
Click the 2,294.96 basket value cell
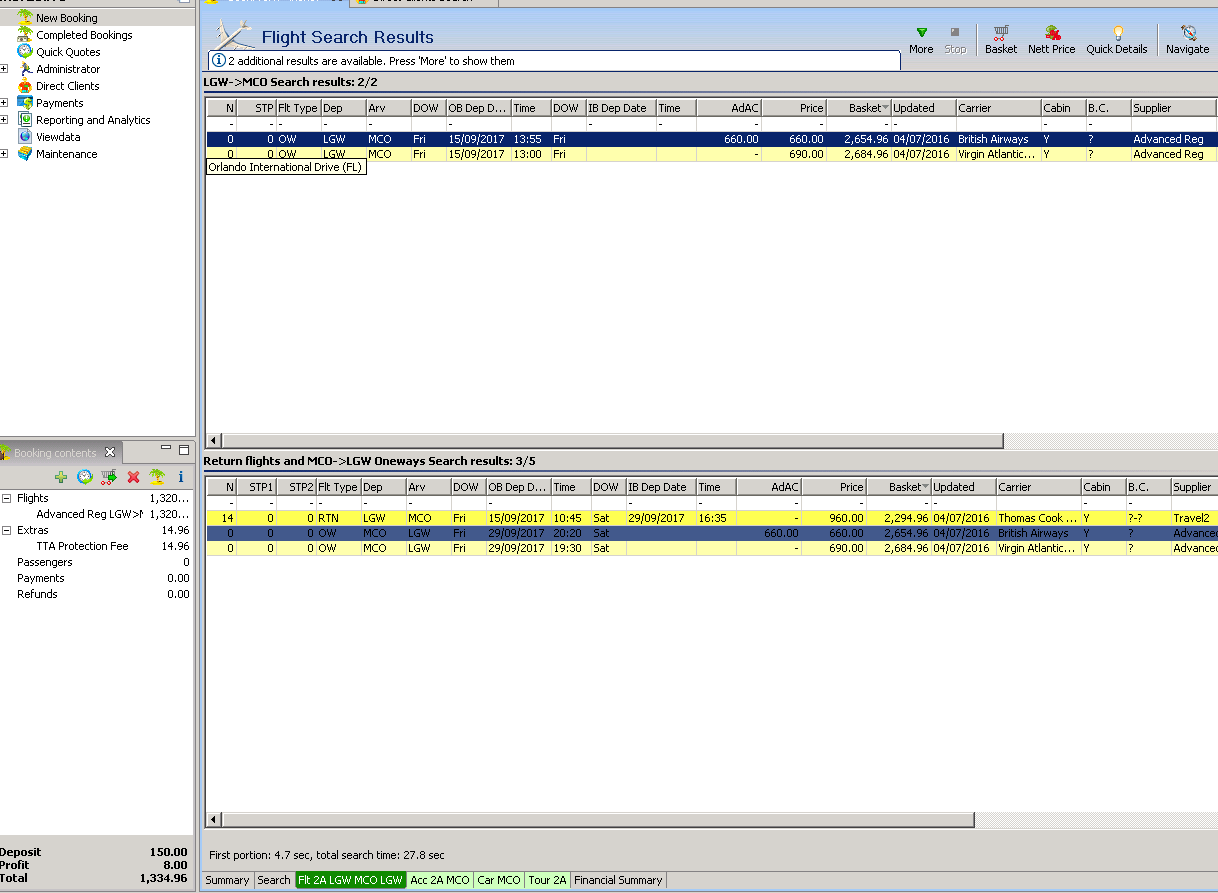pos(899,518)
